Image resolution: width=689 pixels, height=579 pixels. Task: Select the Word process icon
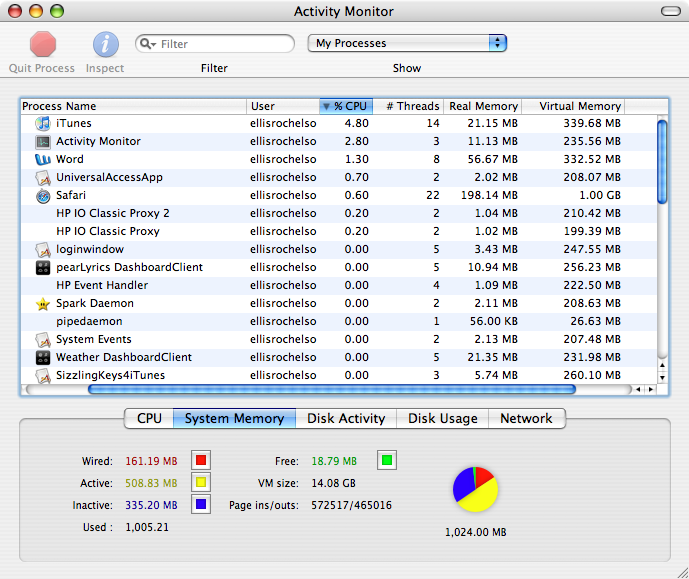point(43,159)
